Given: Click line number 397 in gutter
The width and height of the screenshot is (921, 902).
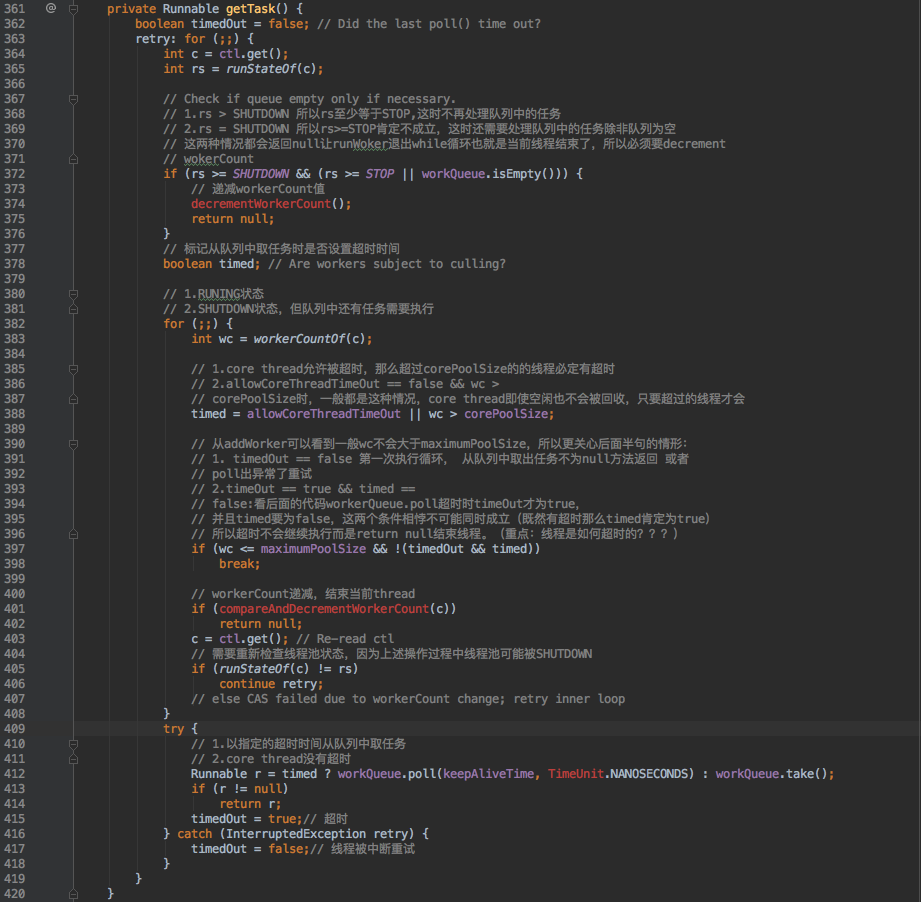Looking at the screenshot, I should 15,549.
